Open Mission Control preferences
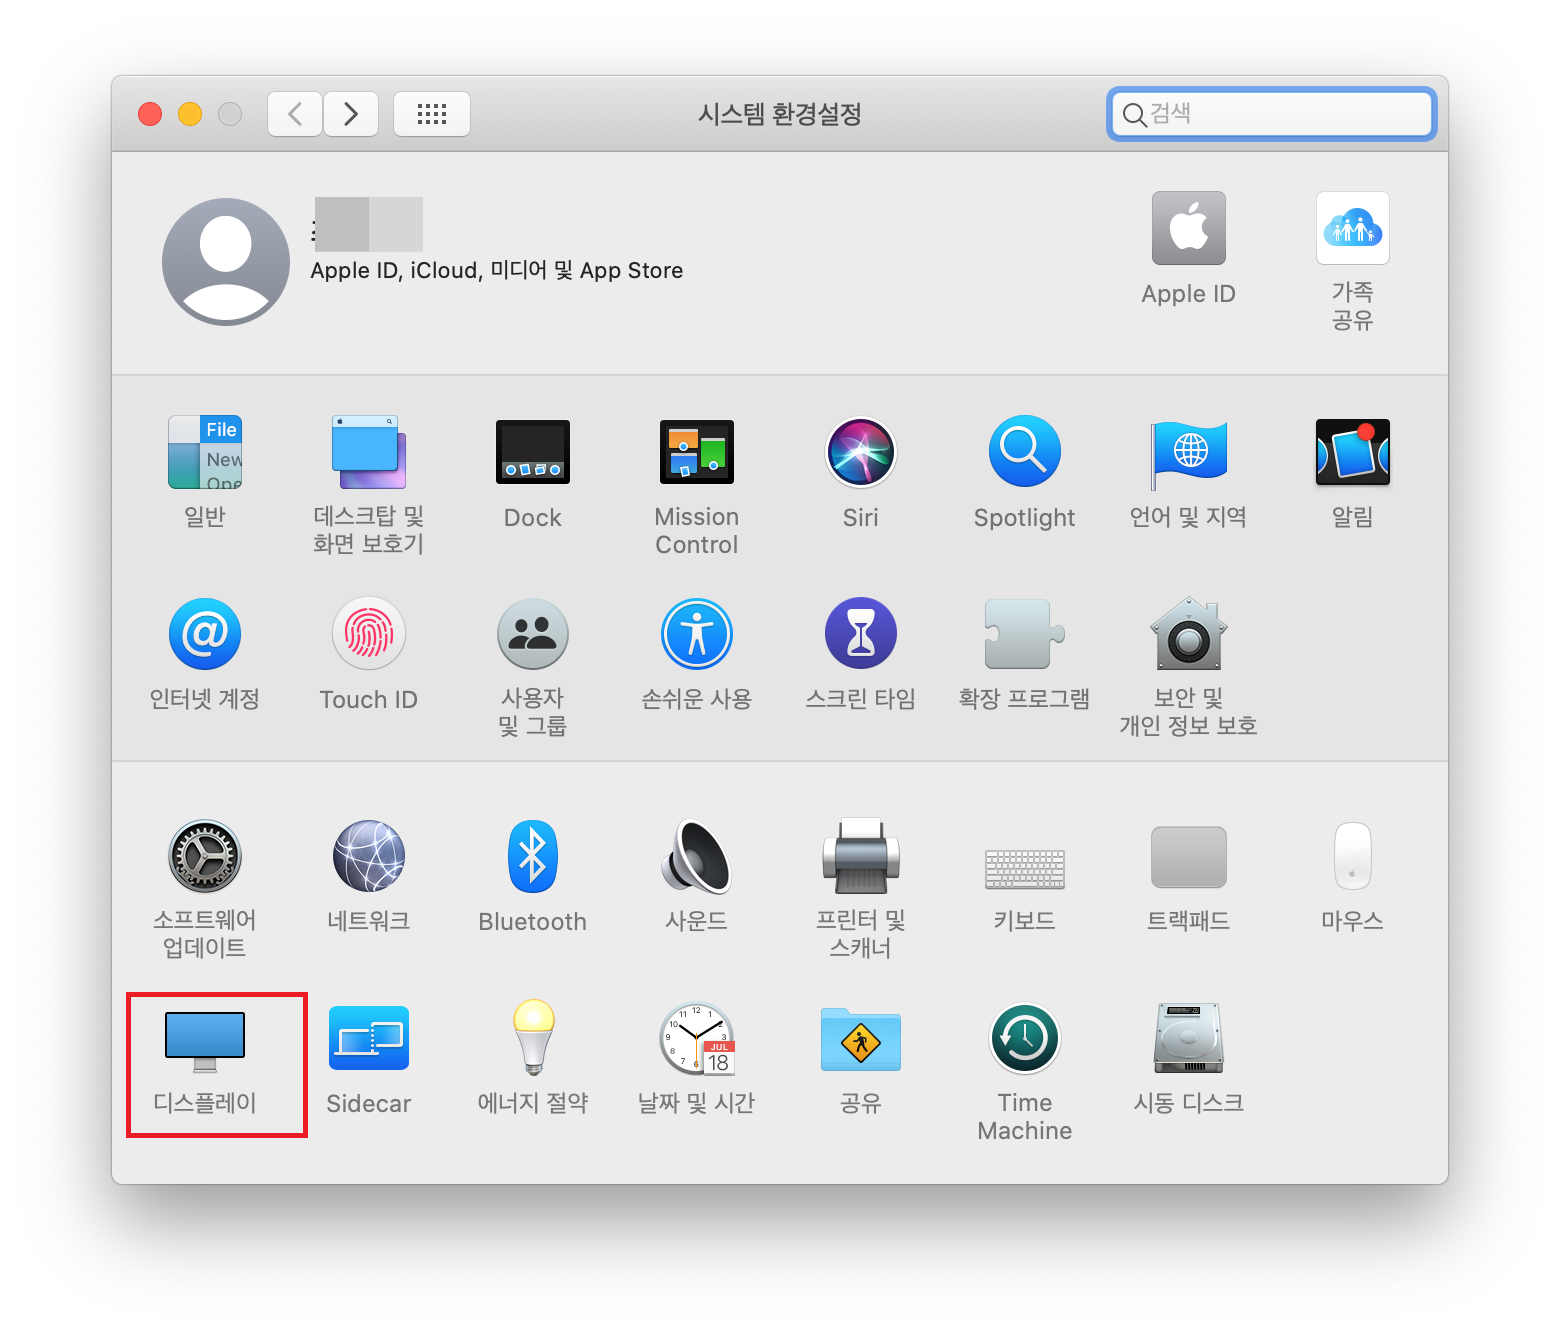The height and width of the screenshot is (1332, 1560). point(697,452)
